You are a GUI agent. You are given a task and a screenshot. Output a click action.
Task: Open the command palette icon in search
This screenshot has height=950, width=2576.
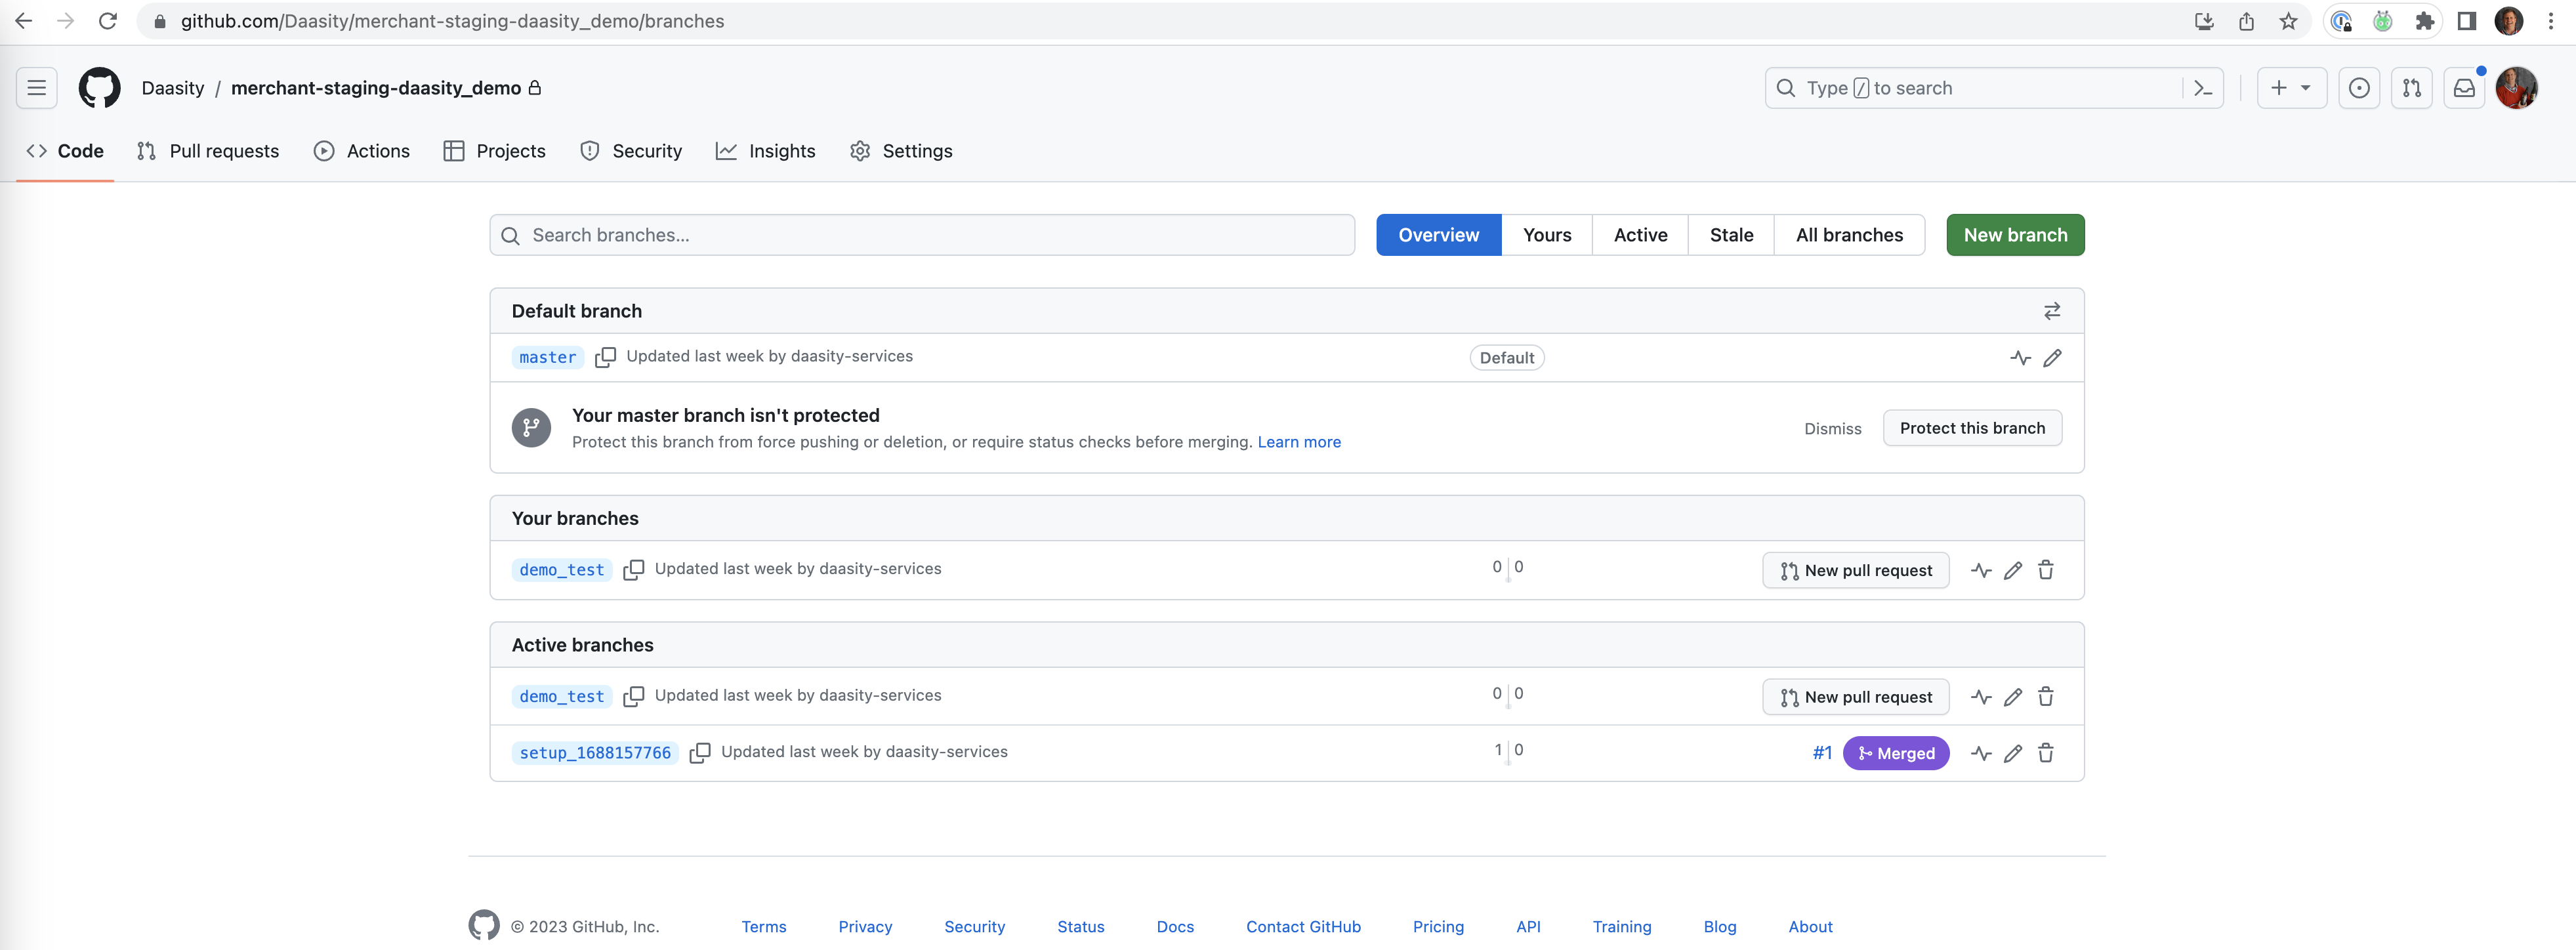click(x=2203, y=88)
